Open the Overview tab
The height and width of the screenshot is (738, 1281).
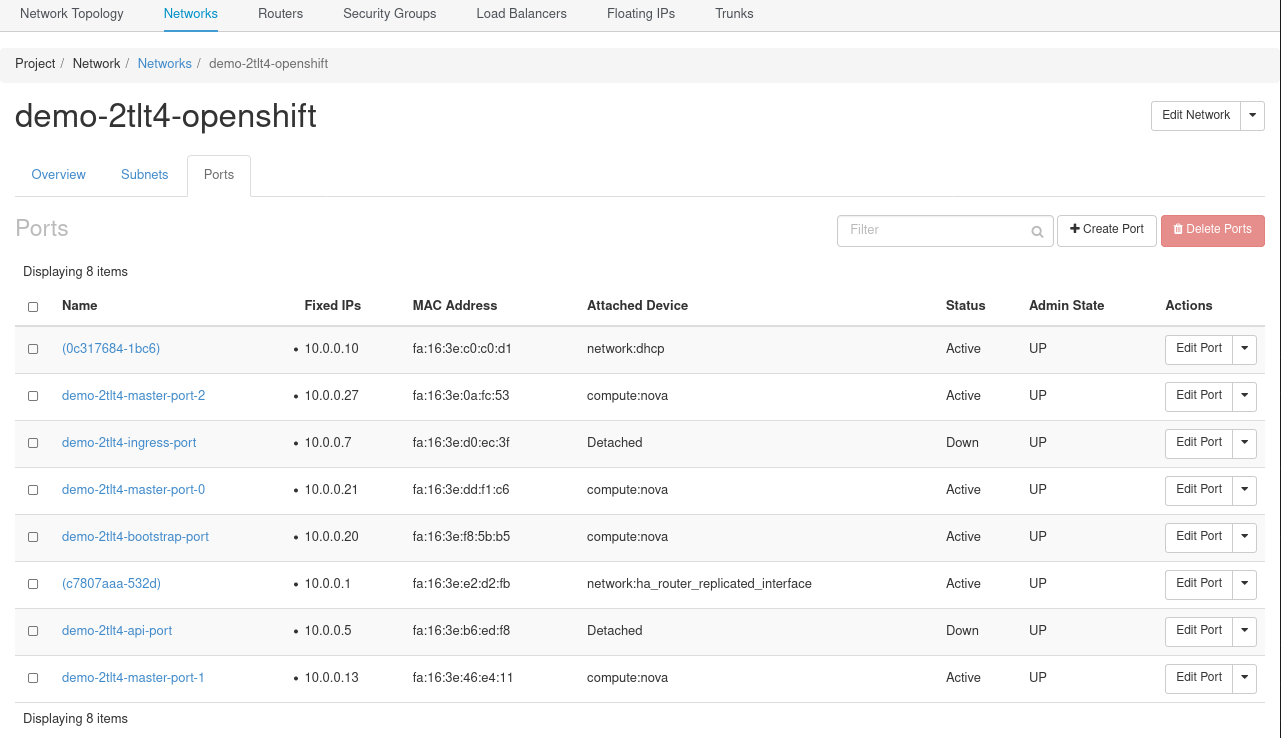click(59, 175)
